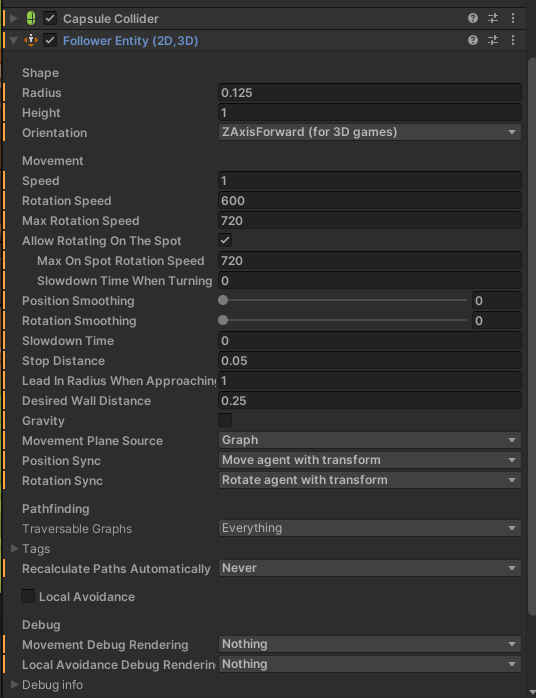Open help for Capsule Collider component
The height and width of the screenshot is (698, 536).
[x=473, y=18]
